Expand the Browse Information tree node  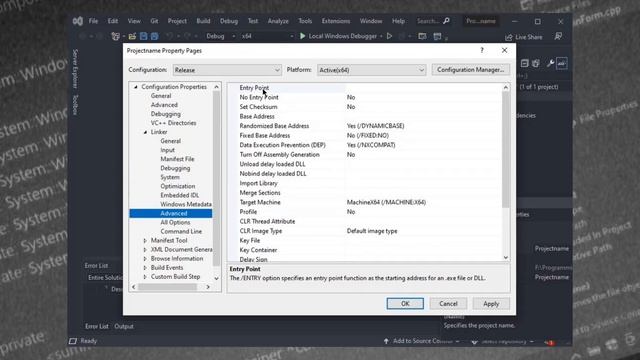pyautogui.click(x=145, y=258)
